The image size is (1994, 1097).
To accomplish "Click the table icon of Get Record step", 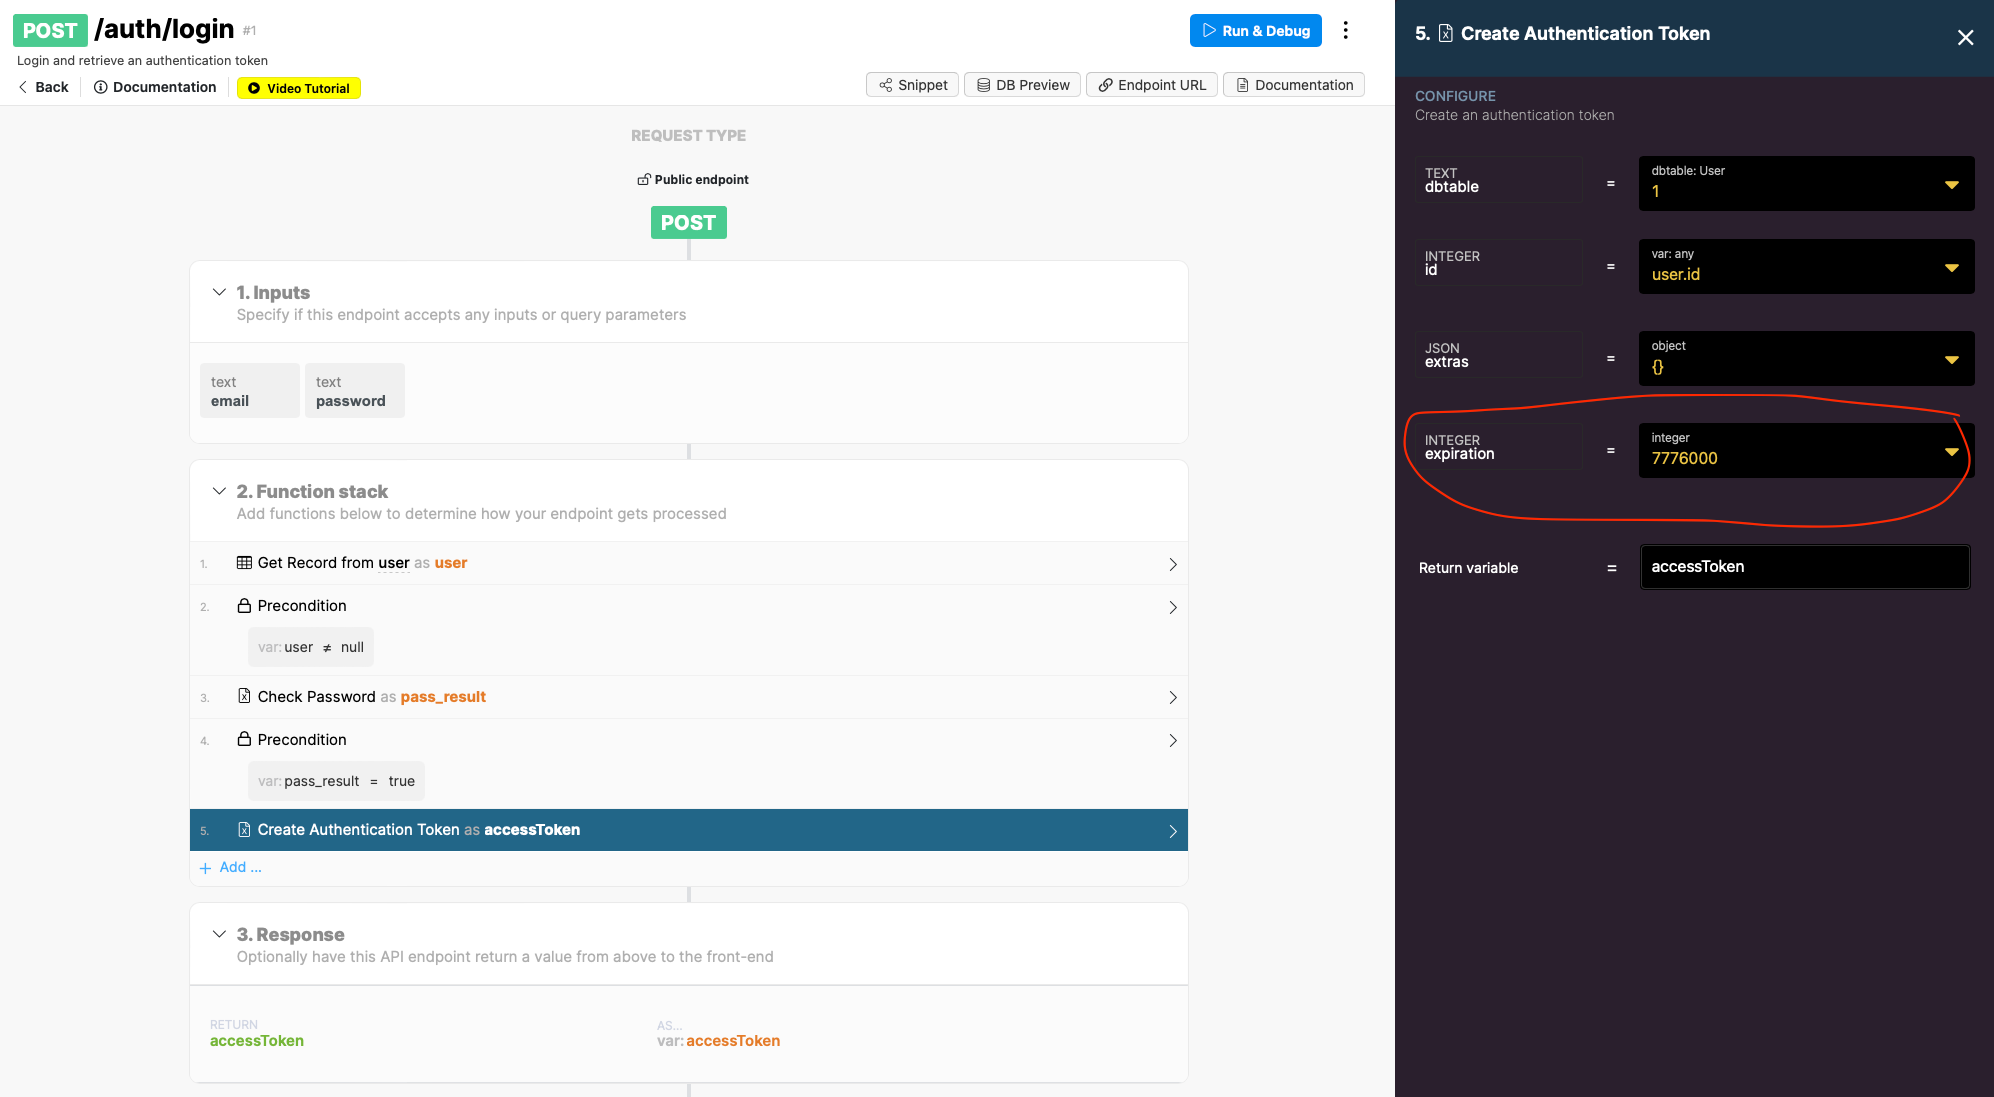I will point(244,563).
